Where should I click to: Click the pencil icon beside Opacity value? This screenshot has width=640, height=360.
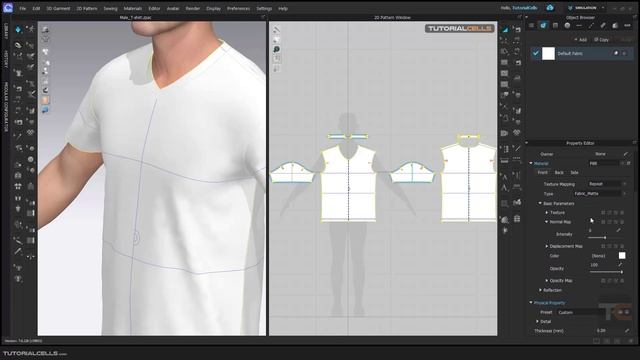click(x=620, y=264)
